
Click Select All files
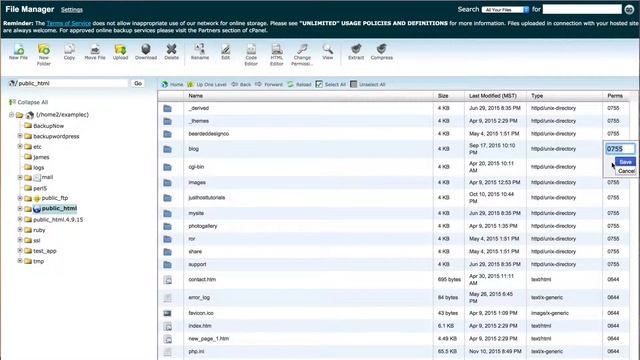[331, 84]
